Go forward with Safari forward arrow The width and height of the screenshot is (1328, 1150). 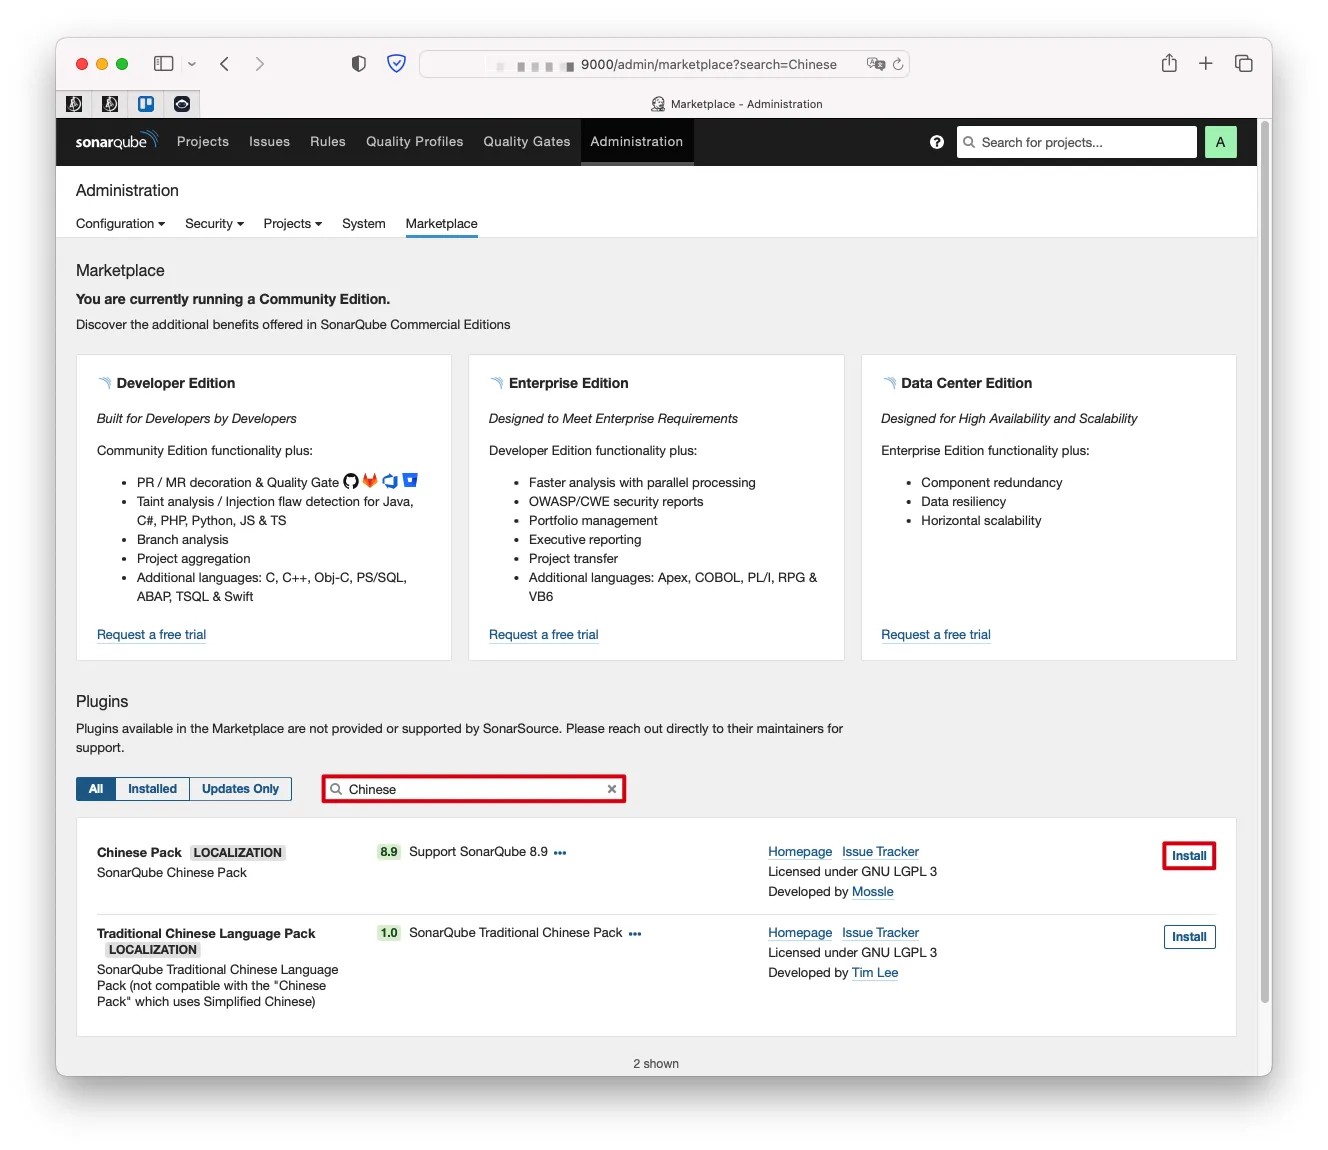[260, 64]
